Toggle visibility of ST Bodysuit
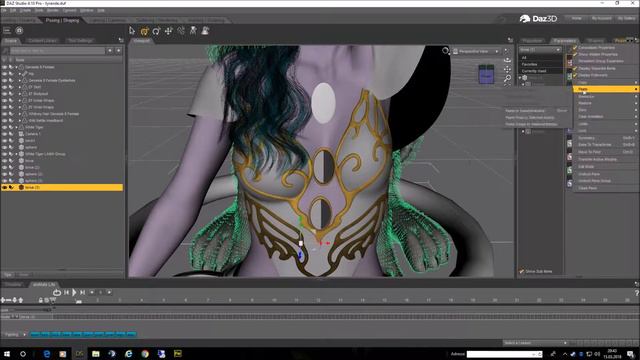640x360 pixels. 4,93
